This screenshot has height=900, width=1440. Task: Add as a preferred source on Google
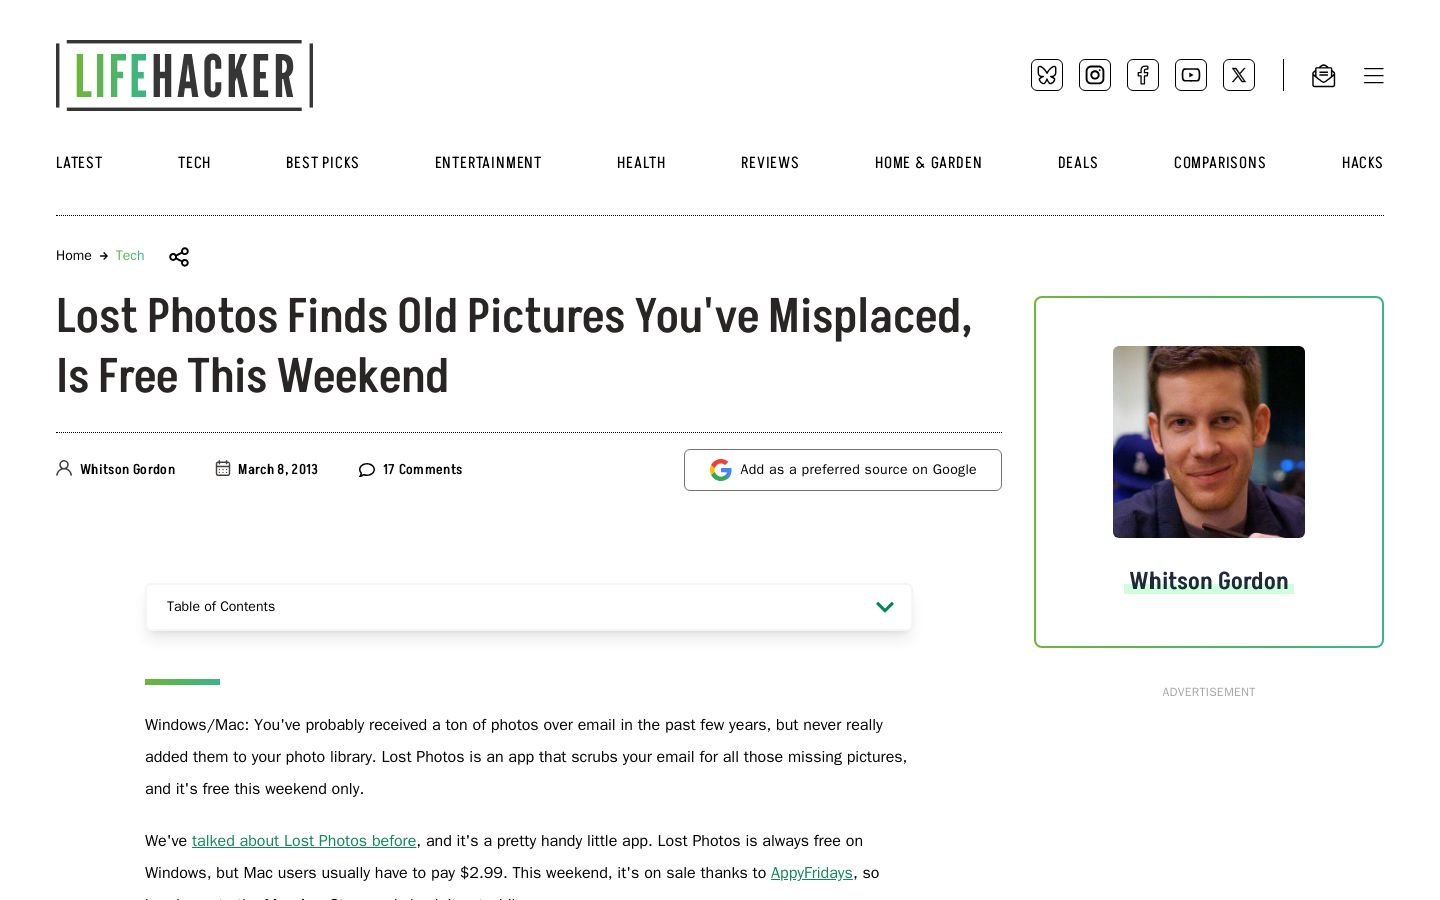(x=843, y=470)
